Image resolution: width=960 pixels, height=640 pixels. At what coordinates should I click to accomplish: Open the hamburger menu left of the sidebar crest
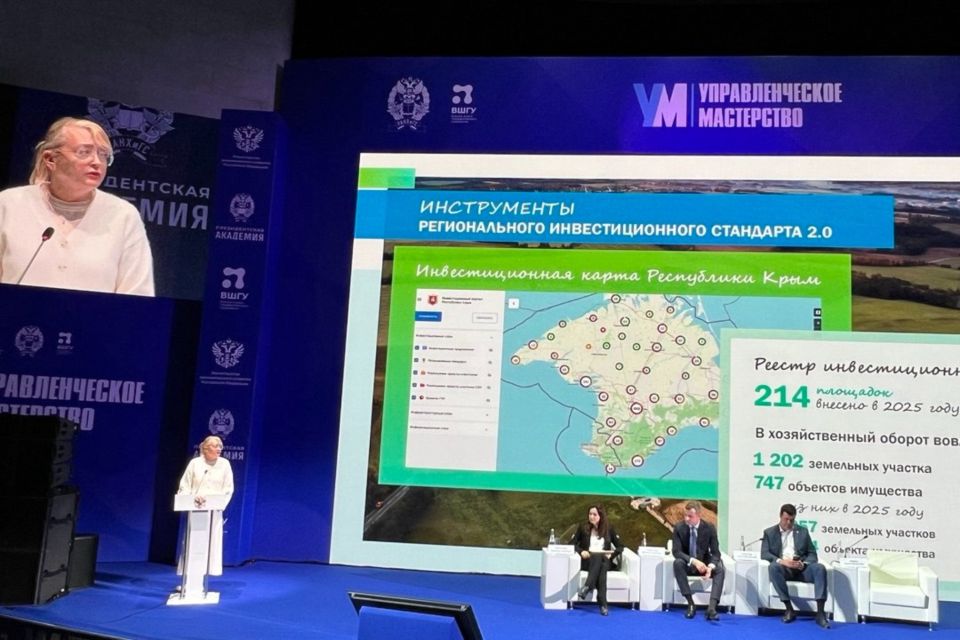point(417,299)
